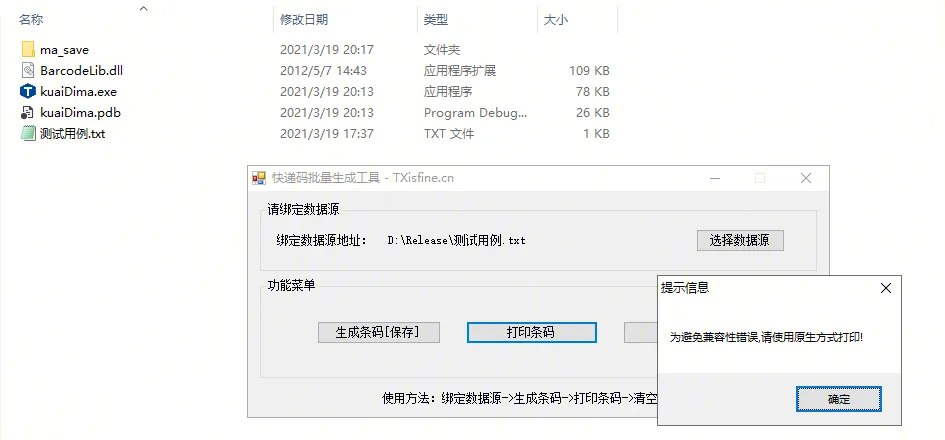Viewport: 945px width, 440px height.
Task: Click file name BarcodeLib.dll
Action: tap(81, 71)
